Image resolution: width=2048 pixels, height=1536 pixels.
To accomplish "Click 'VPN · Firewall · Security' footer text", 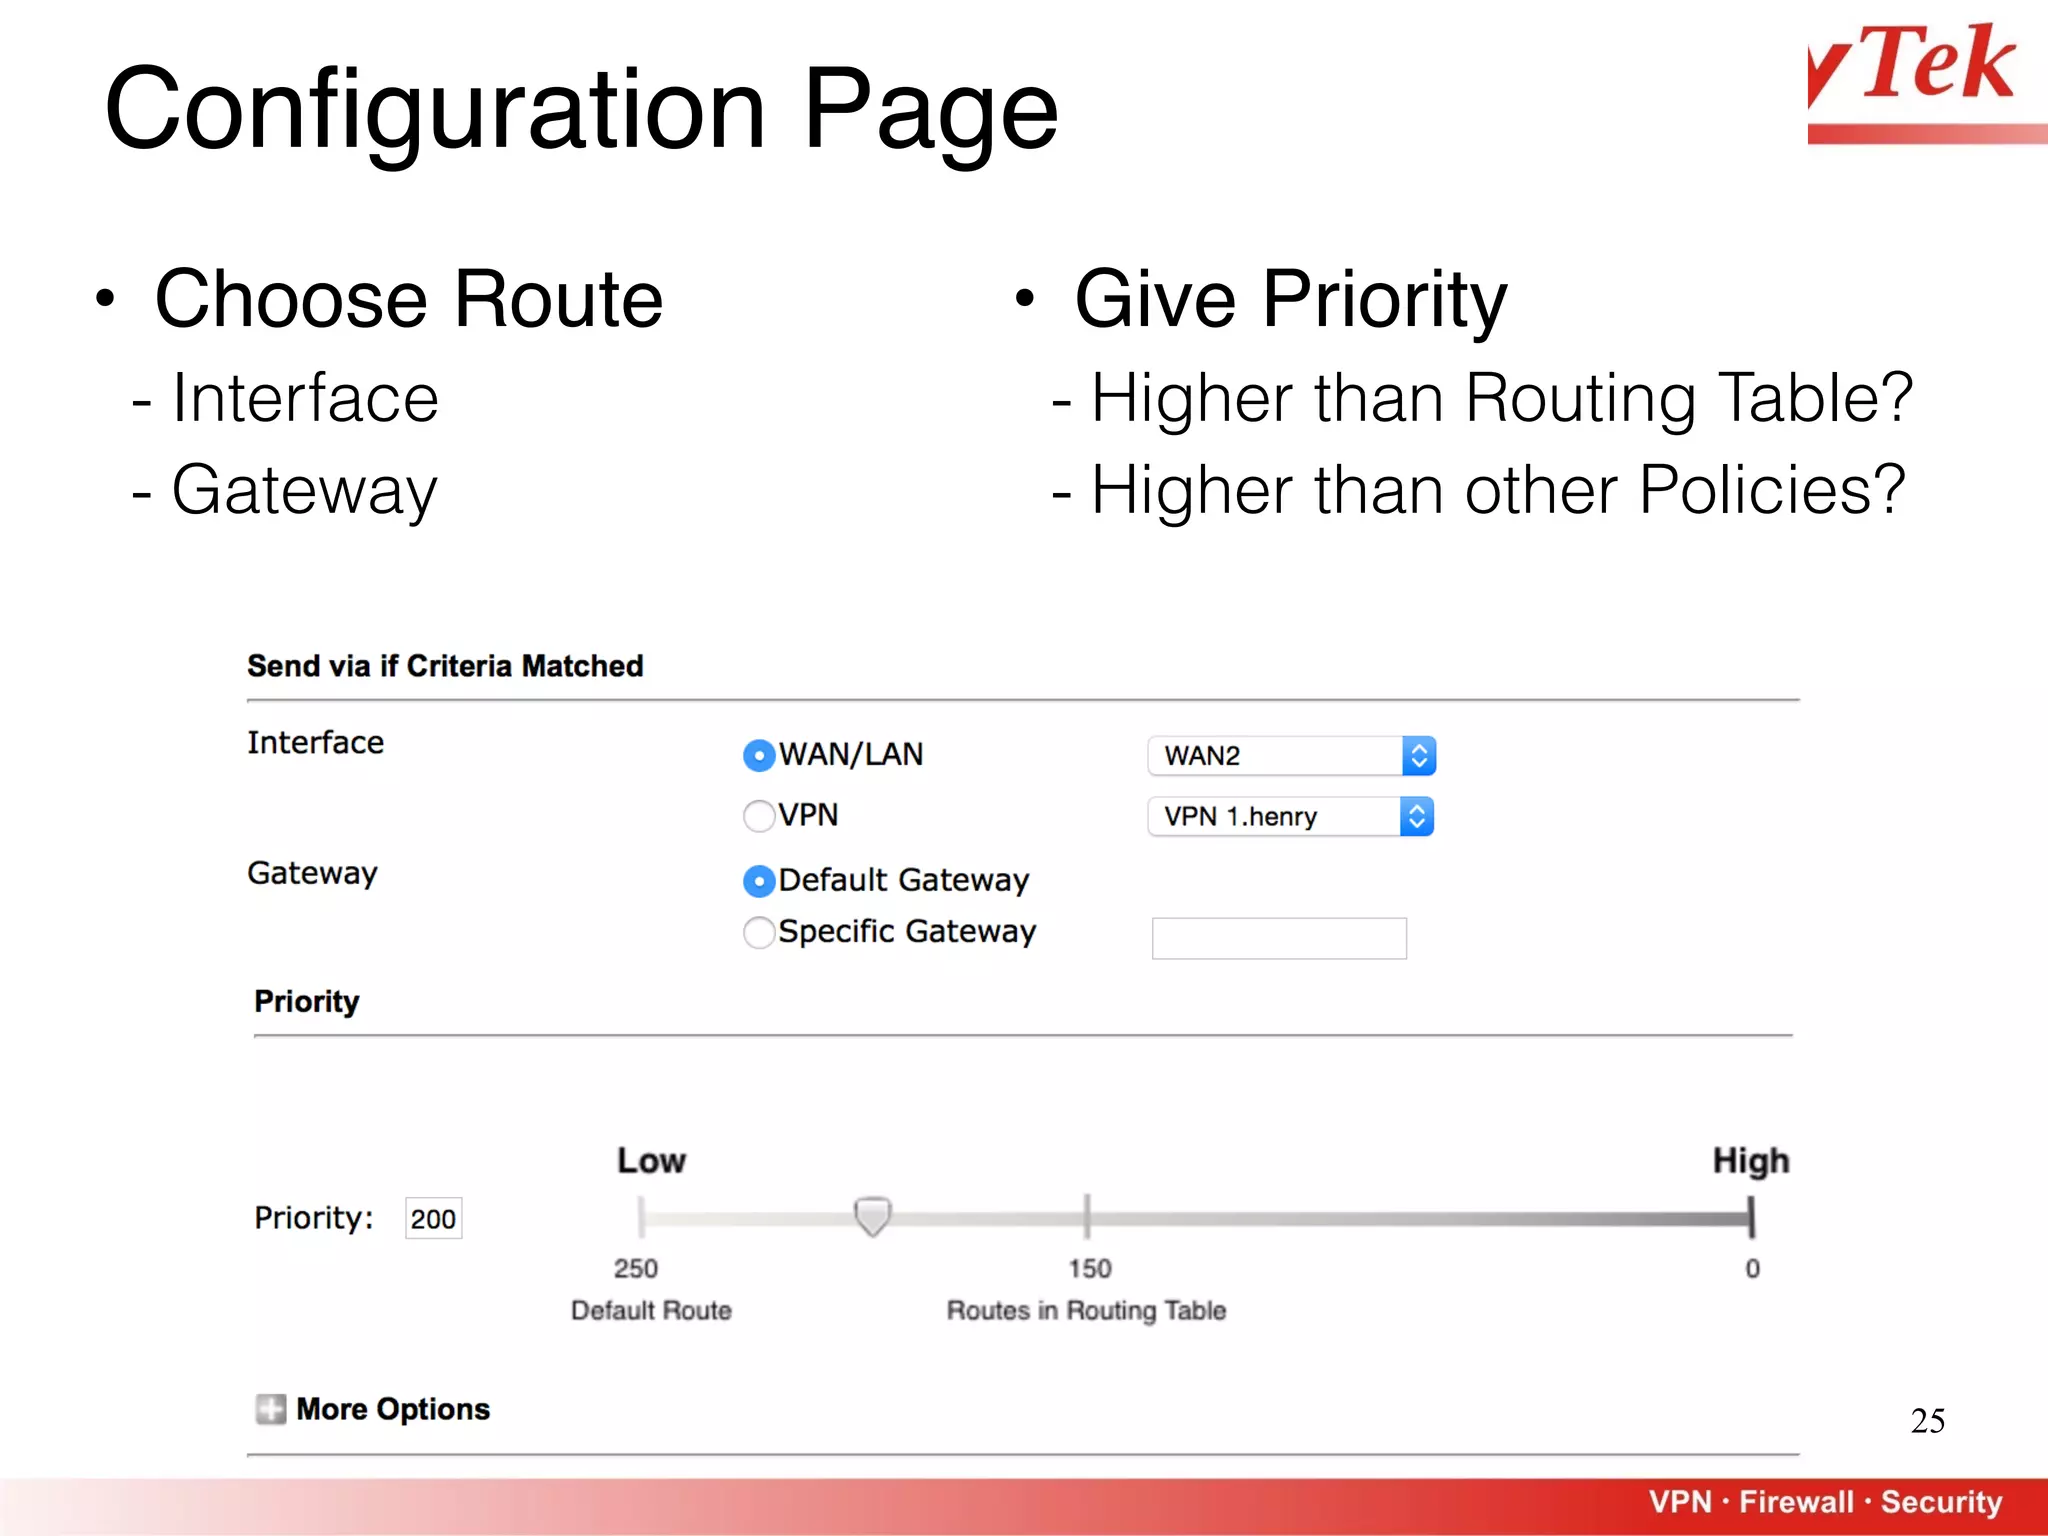I will (x=1825, y=1502).
